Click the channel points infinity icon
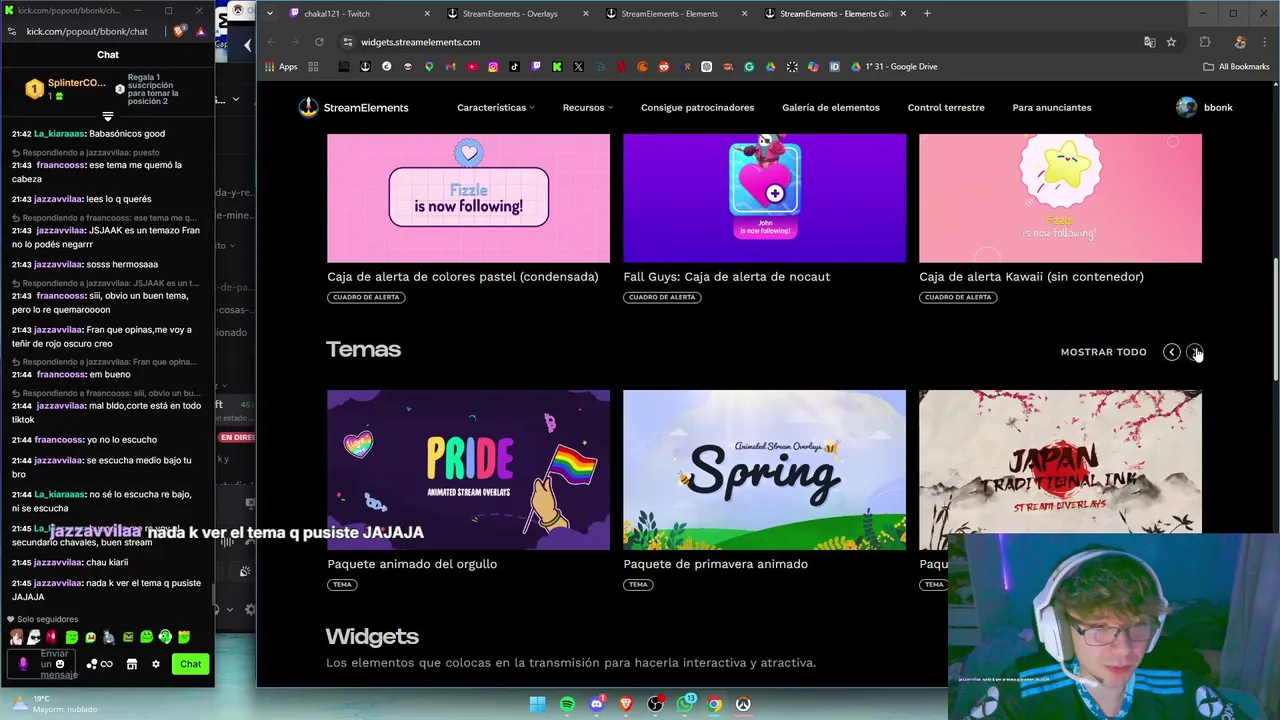This screenshot has width=1280, height=720. [x=106, y=664]
